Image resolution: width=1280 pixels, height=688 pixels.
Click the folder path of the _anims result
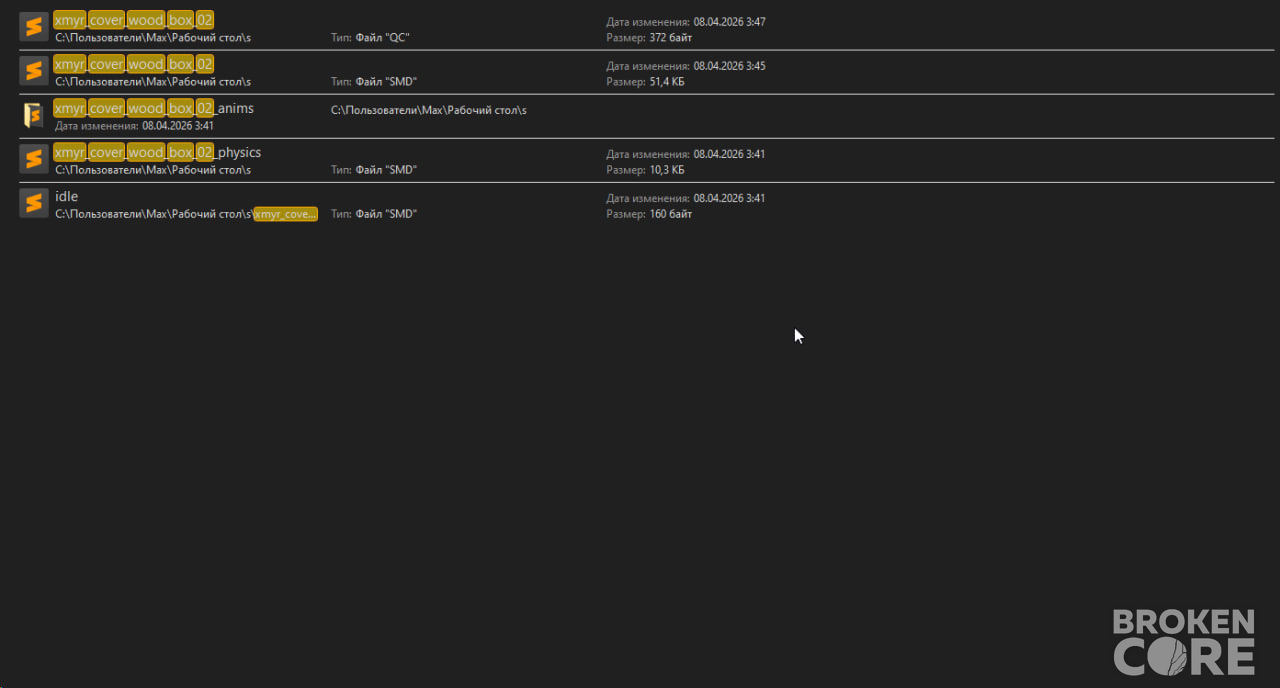429,110
